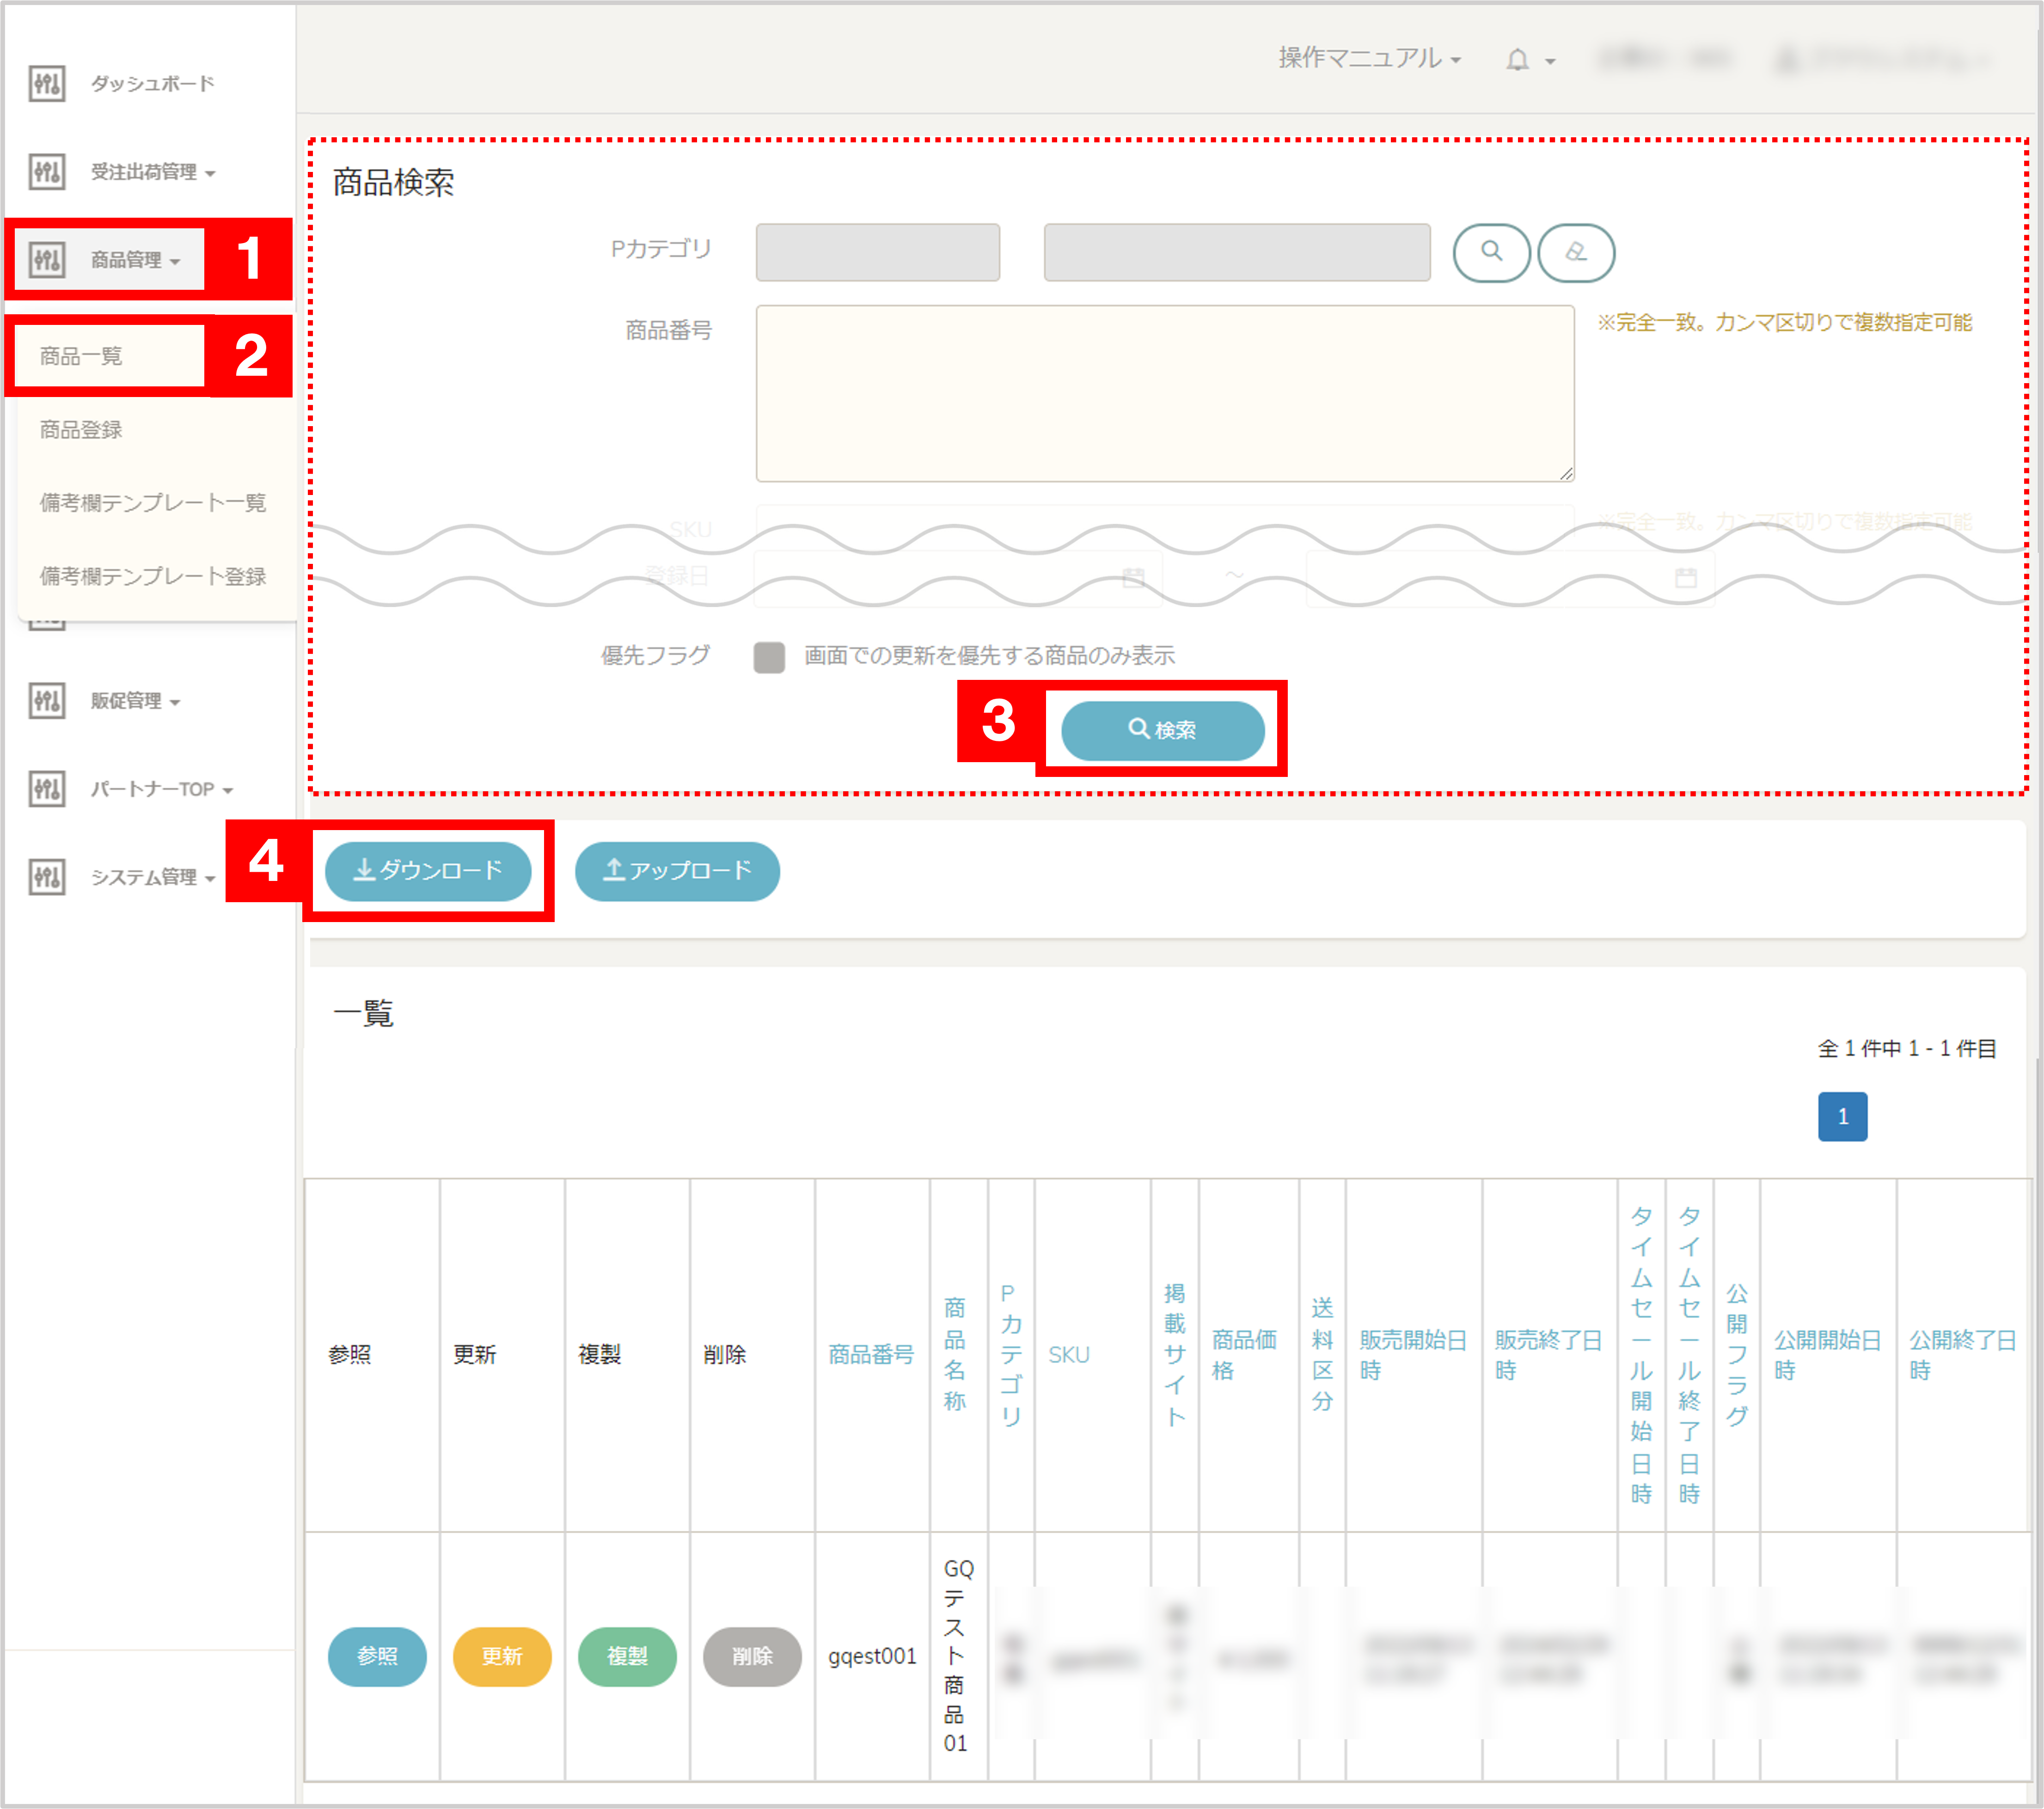This screenshot has width=2044, height=1809.
Task: Select 商品登録 submenu item
Action: (x=81, y=430)
